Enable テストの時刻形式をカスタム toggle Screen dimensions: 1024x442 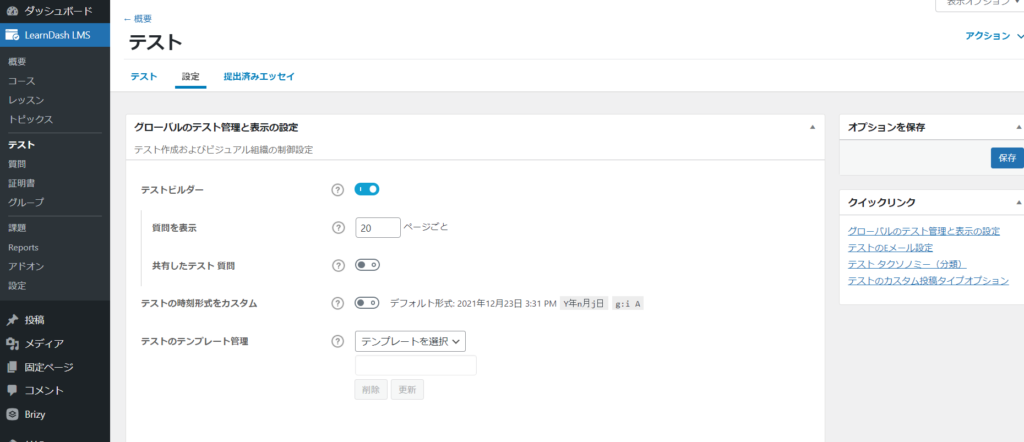pyautogui.click(x=367, y=303)
